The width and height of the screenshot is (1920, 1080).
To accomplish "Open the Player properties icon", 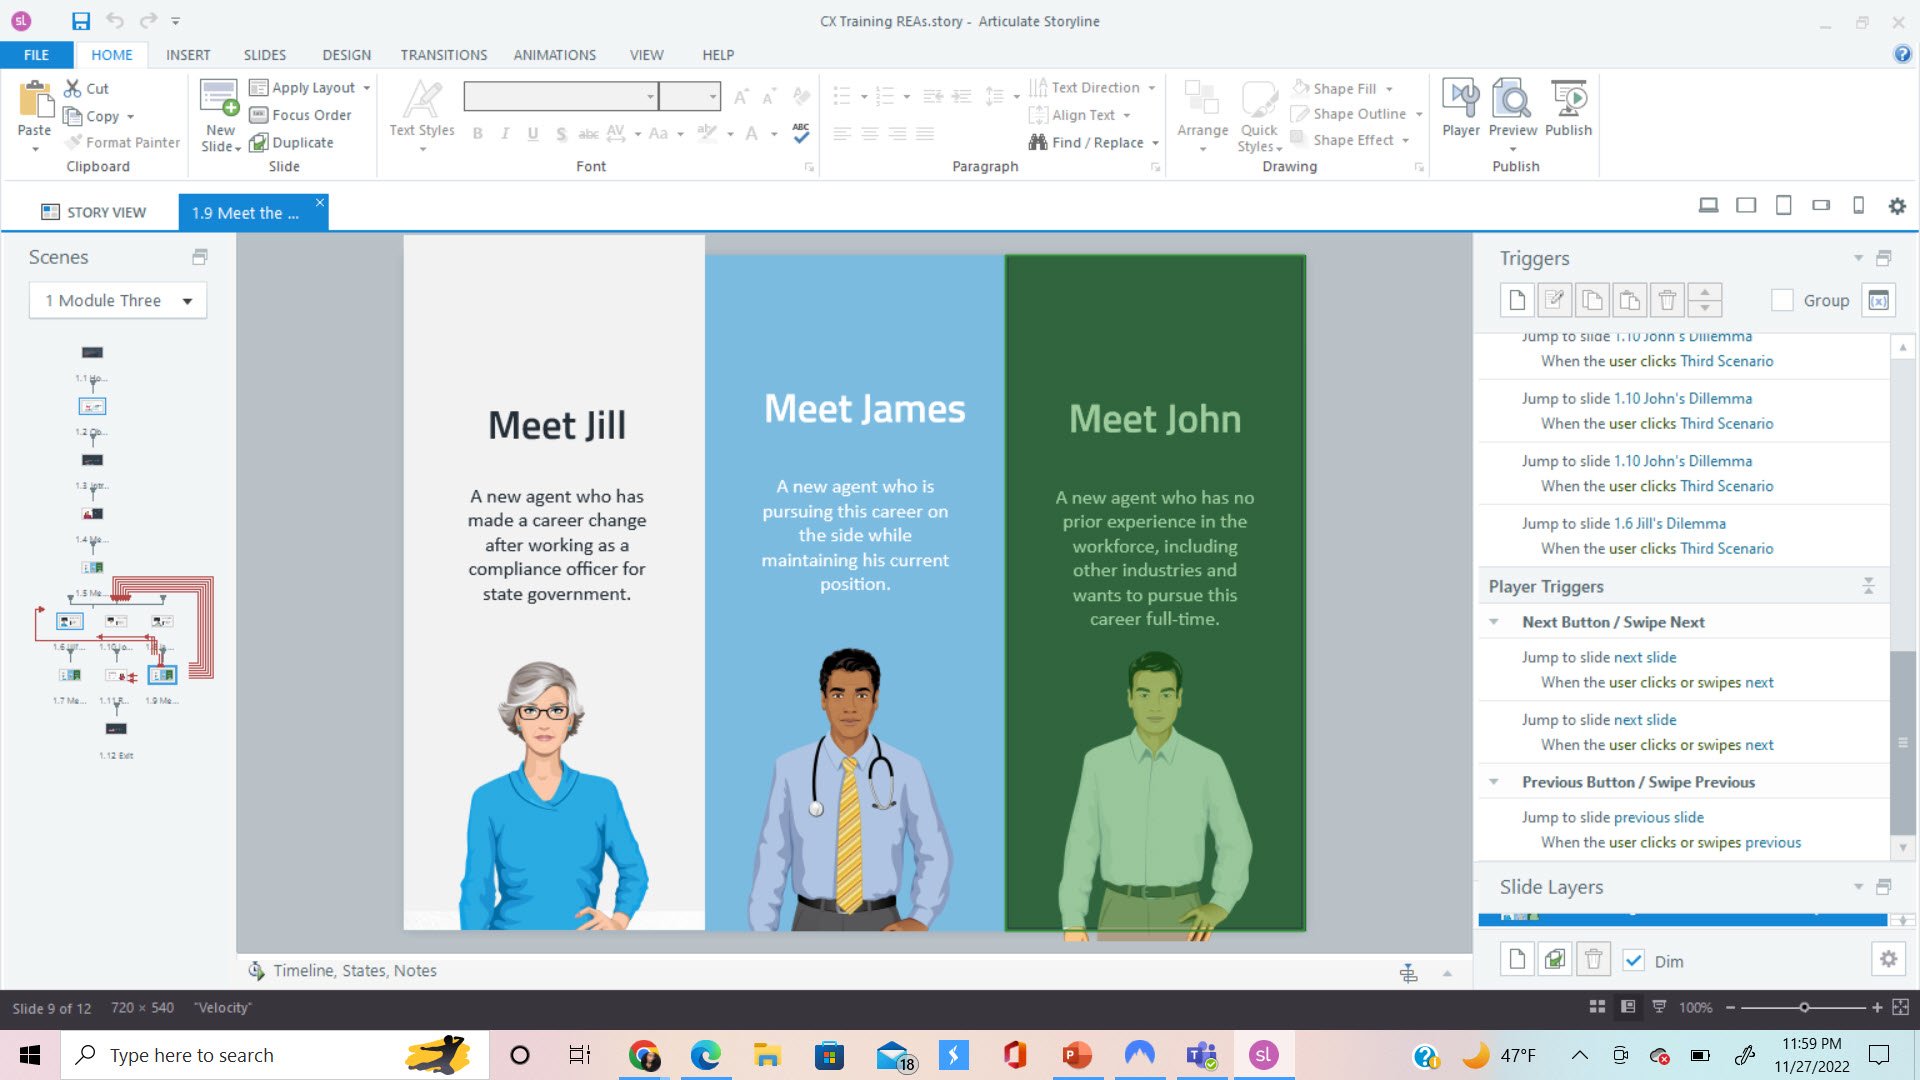I will tap(1460, 100).
